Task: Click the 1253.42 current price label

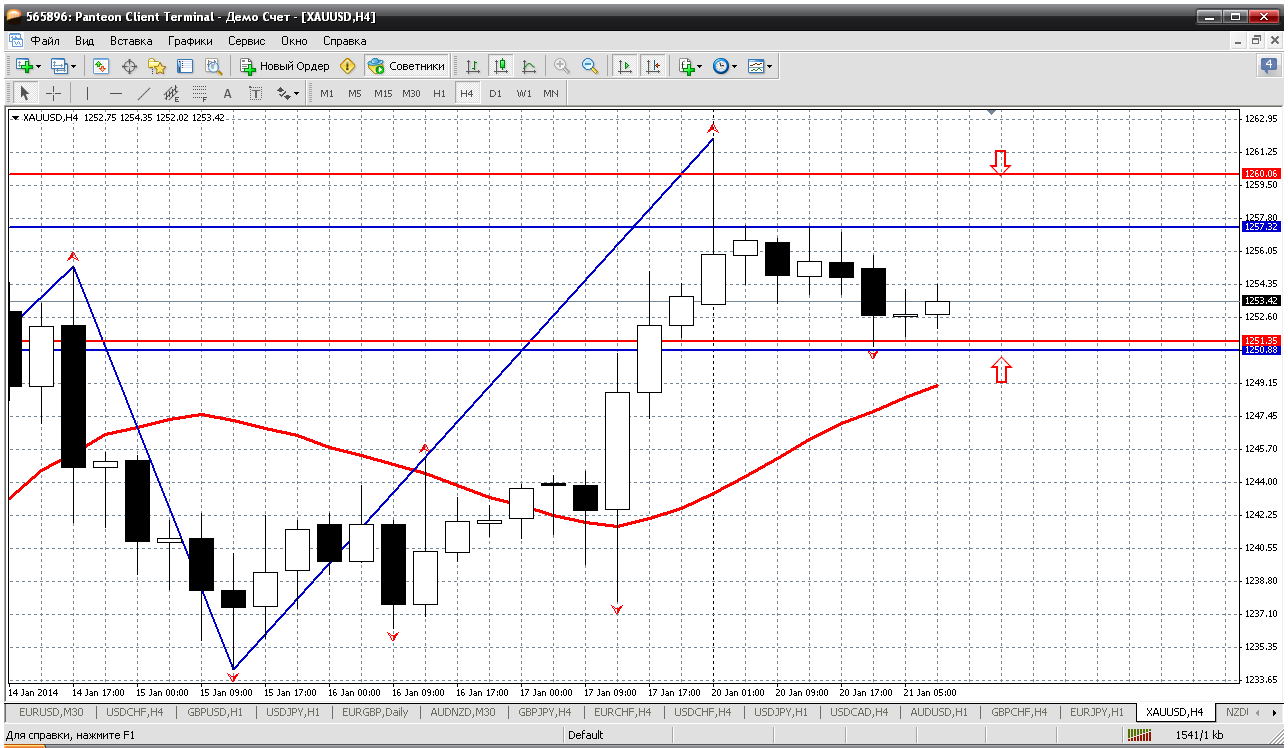Action: [1261, 300]
